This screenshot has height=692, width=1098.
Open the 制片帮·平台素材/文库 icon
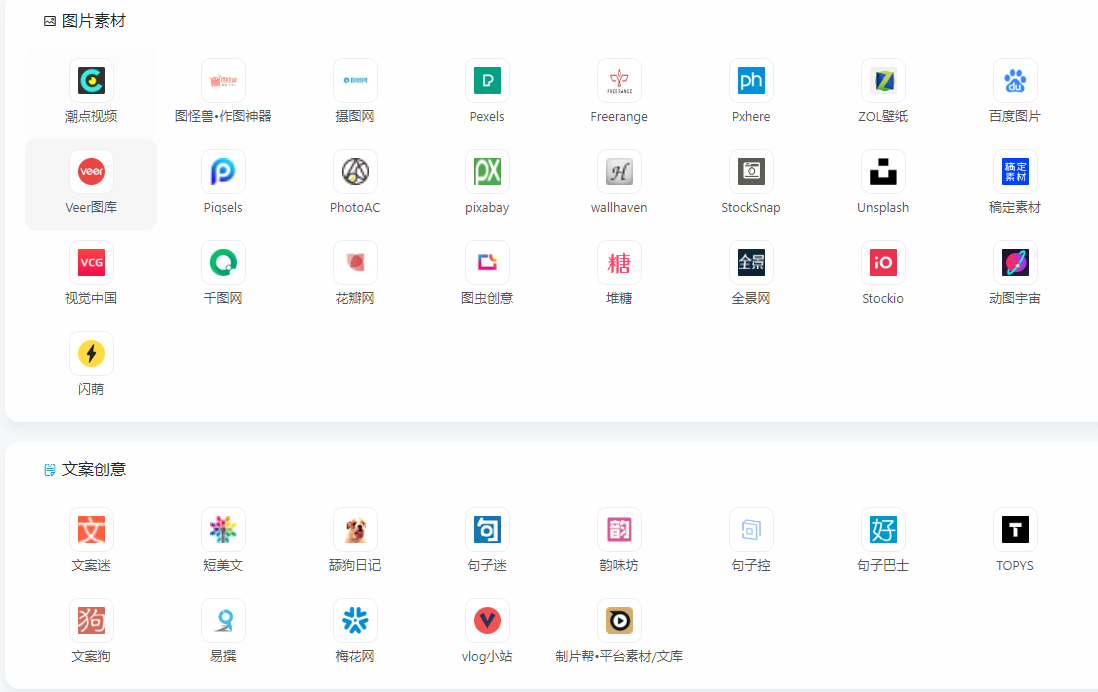coord(619,621)
